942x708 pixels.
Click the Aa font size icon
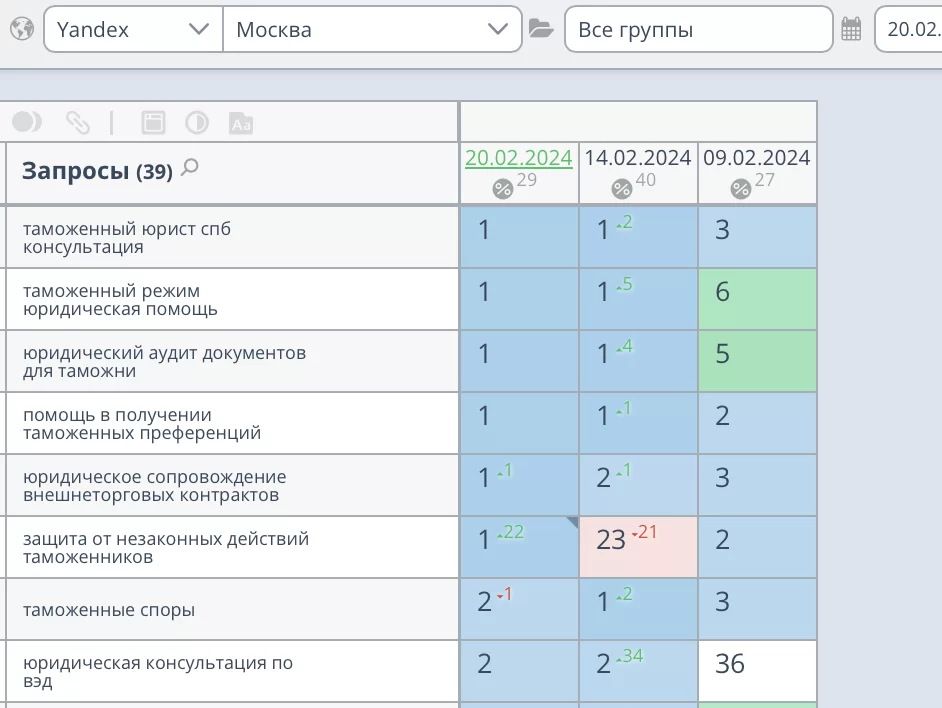(x=241, y=123)
